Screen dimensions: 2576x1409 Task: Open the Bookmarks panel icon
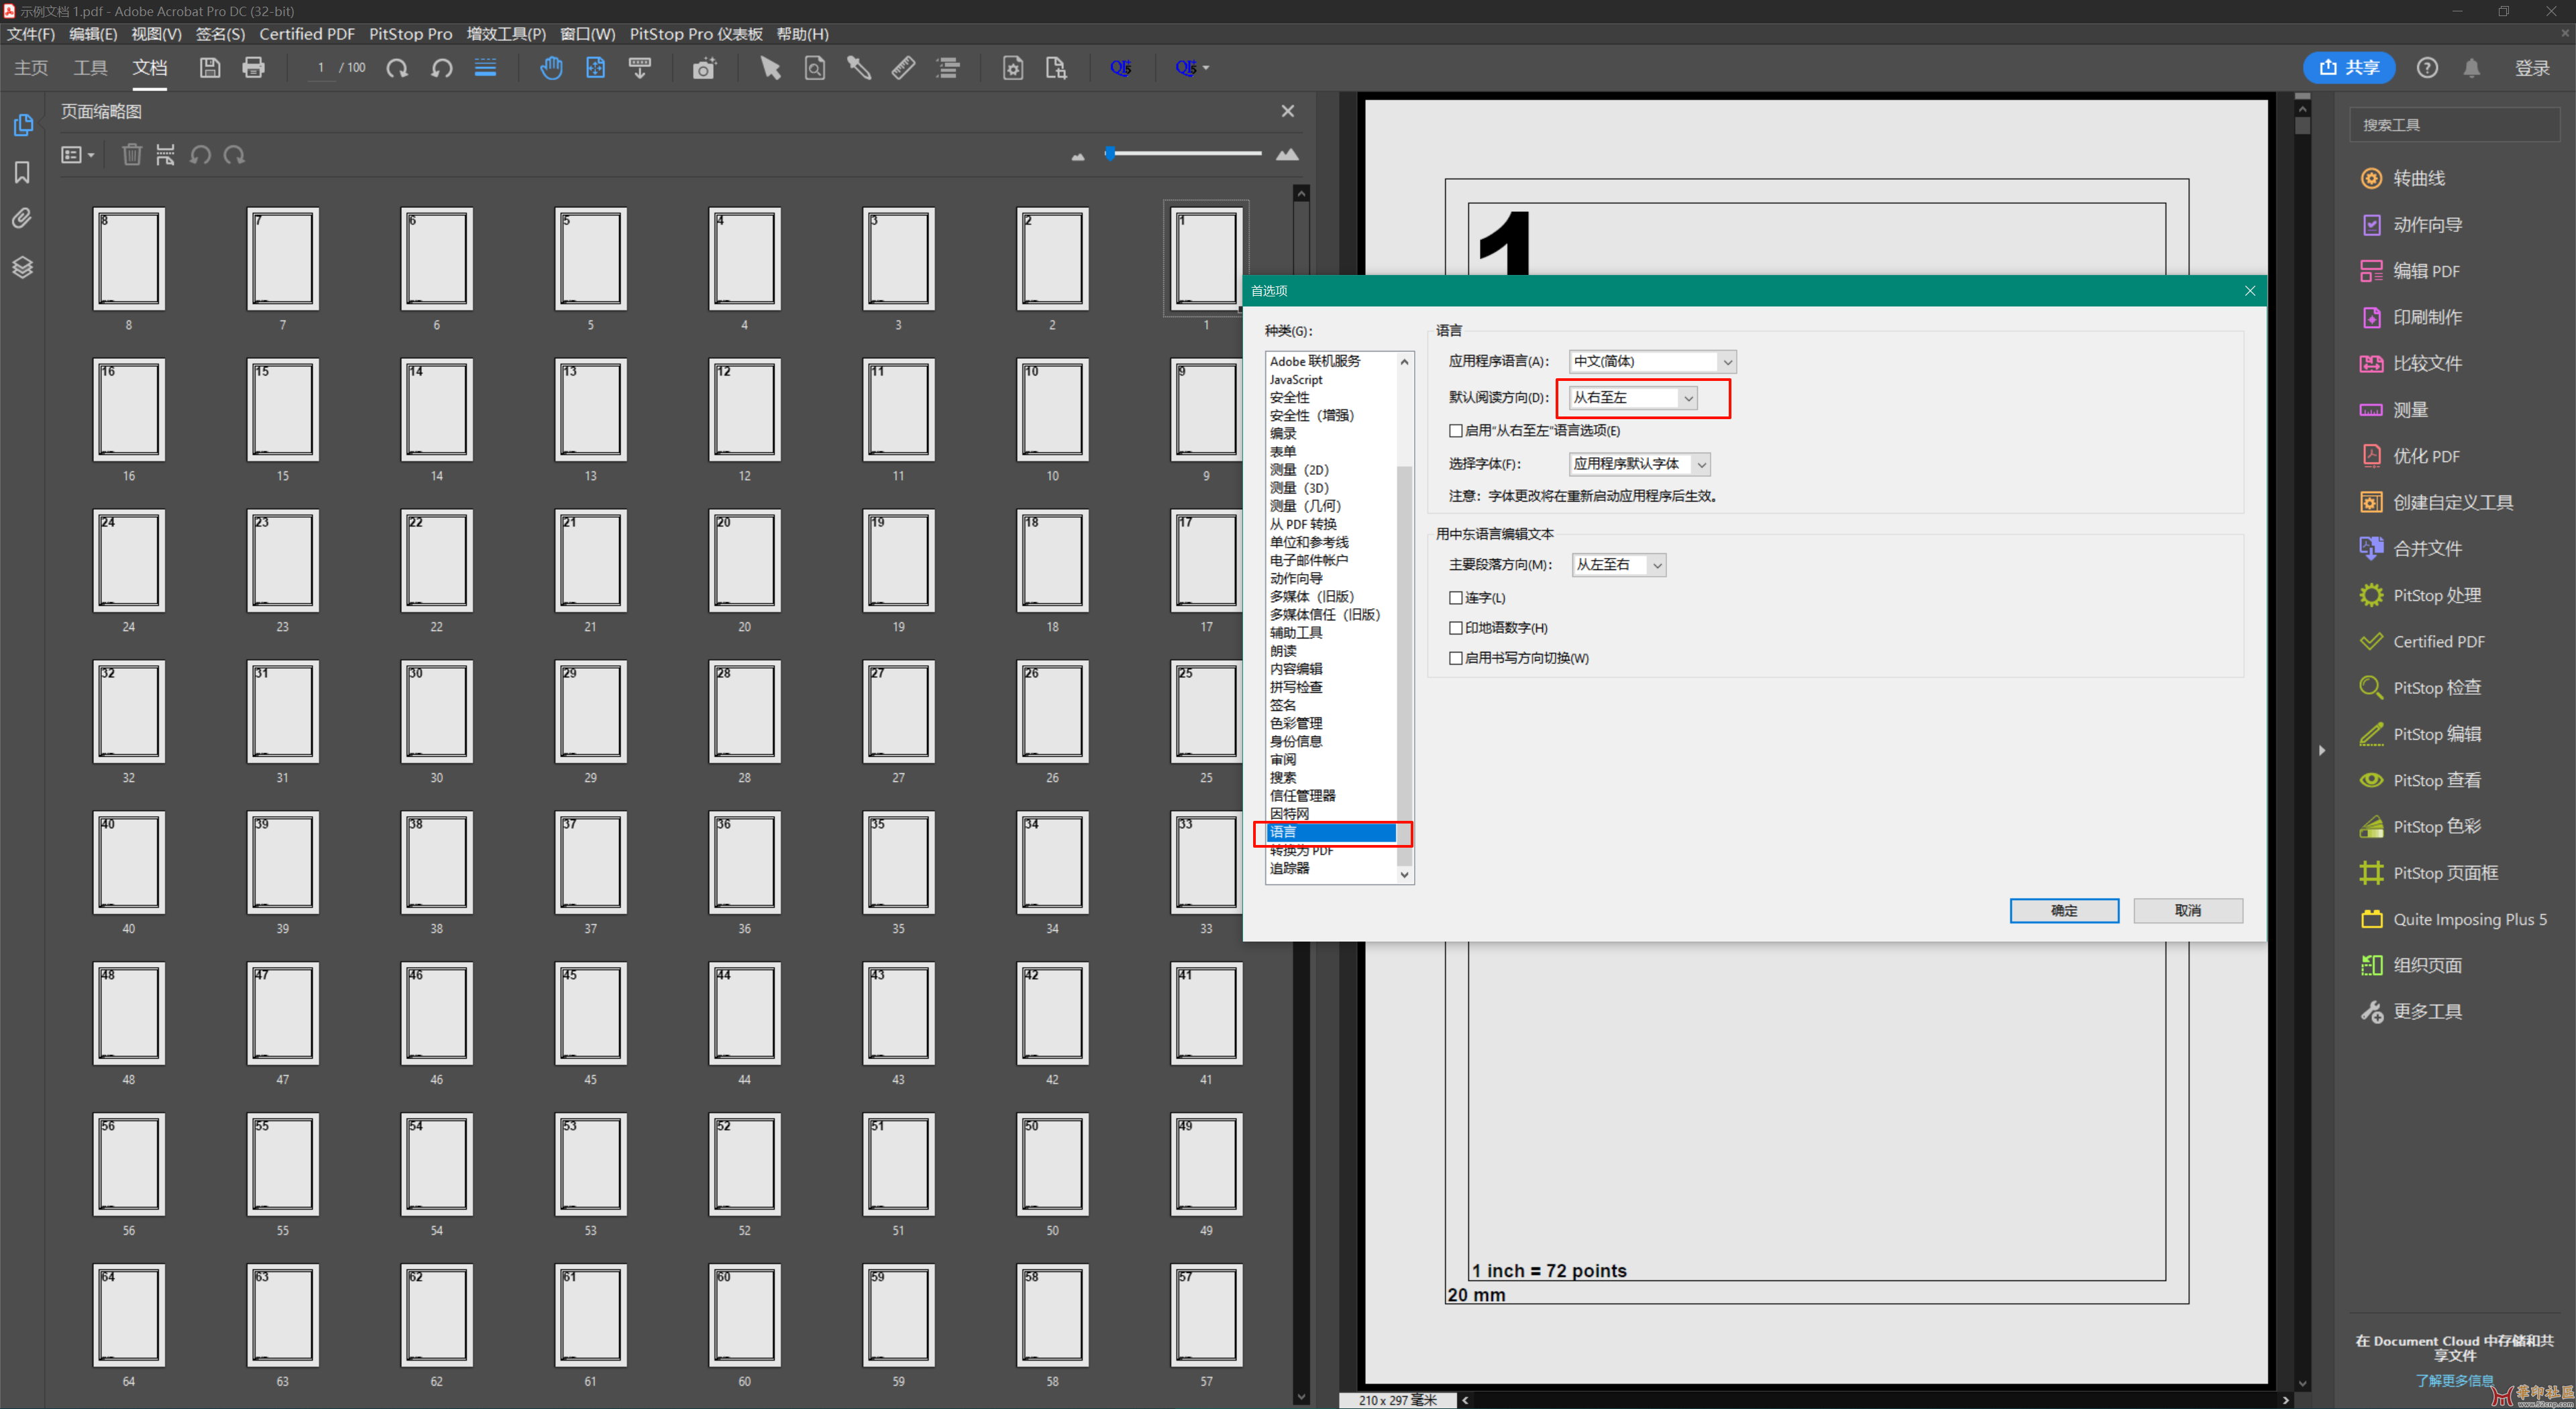click(22, 172)
